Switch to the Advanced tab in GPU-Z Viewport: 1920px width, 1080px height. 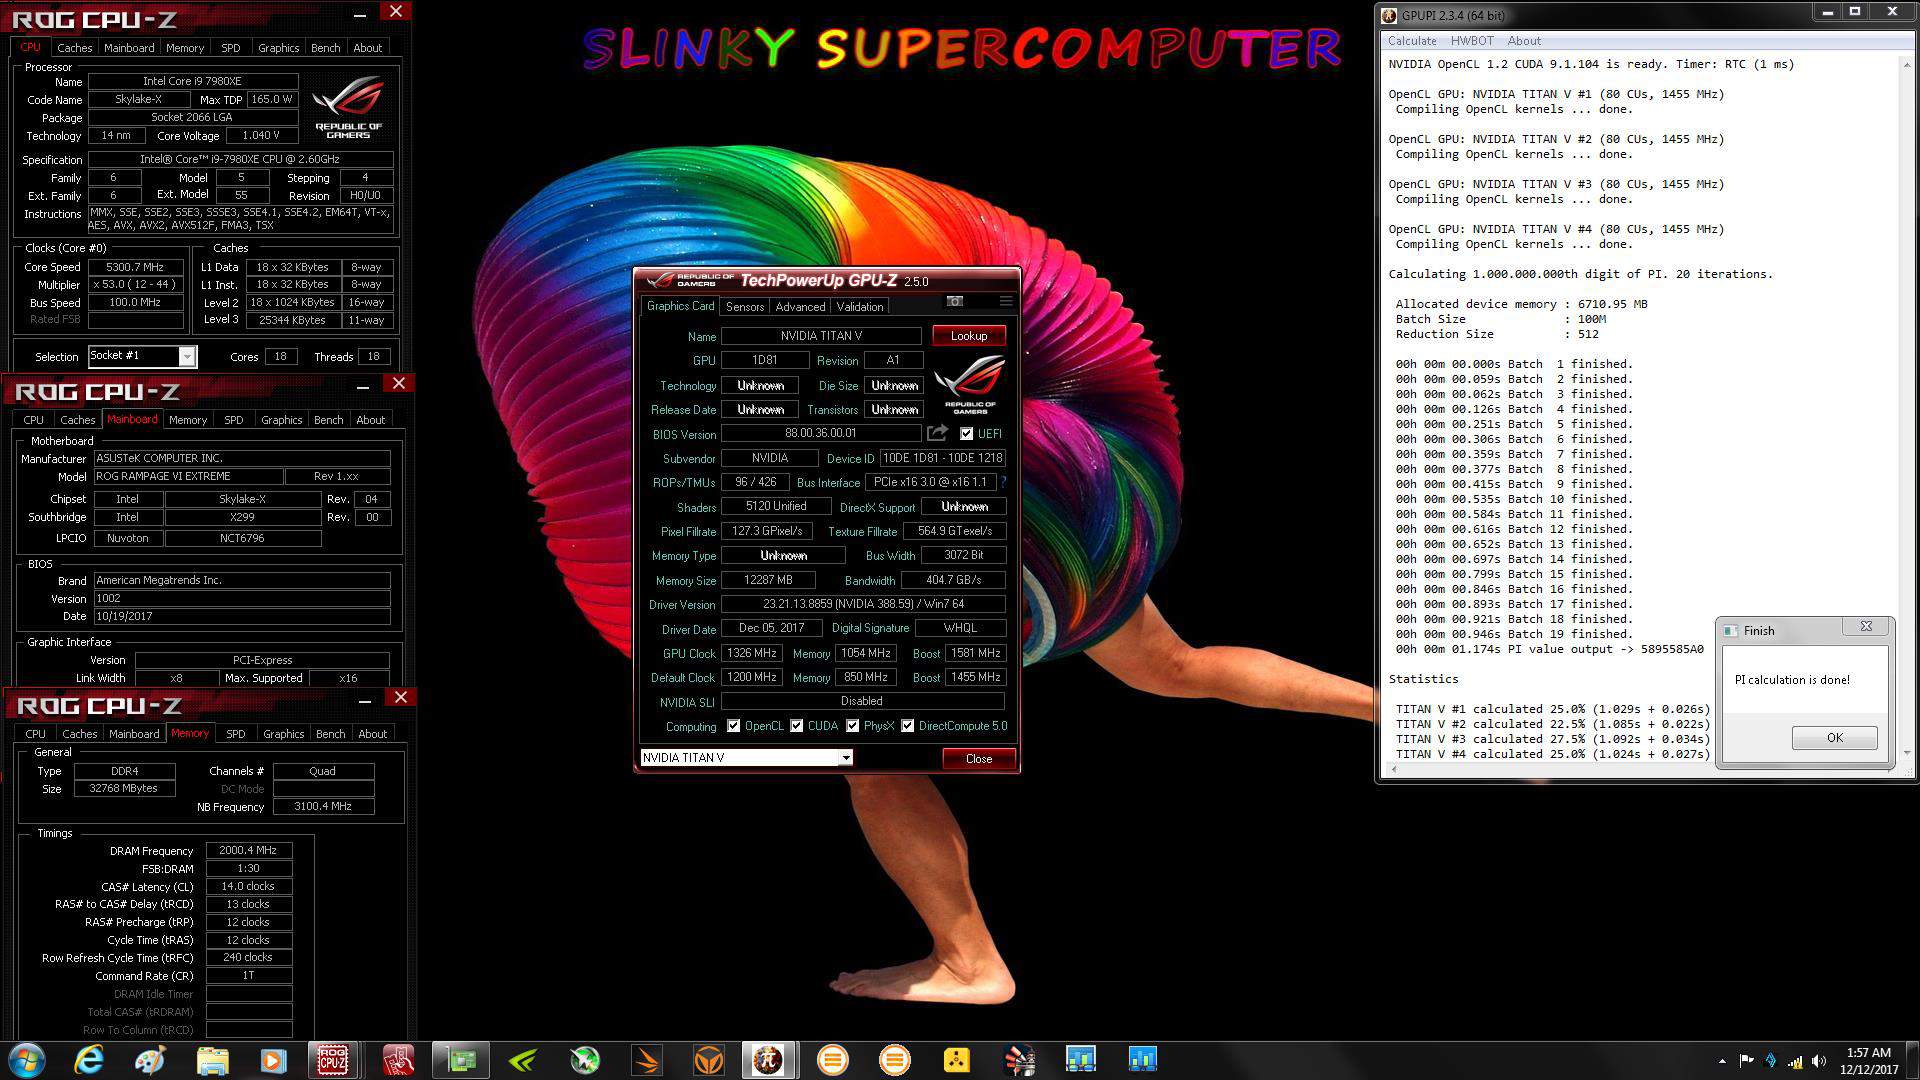800,307
